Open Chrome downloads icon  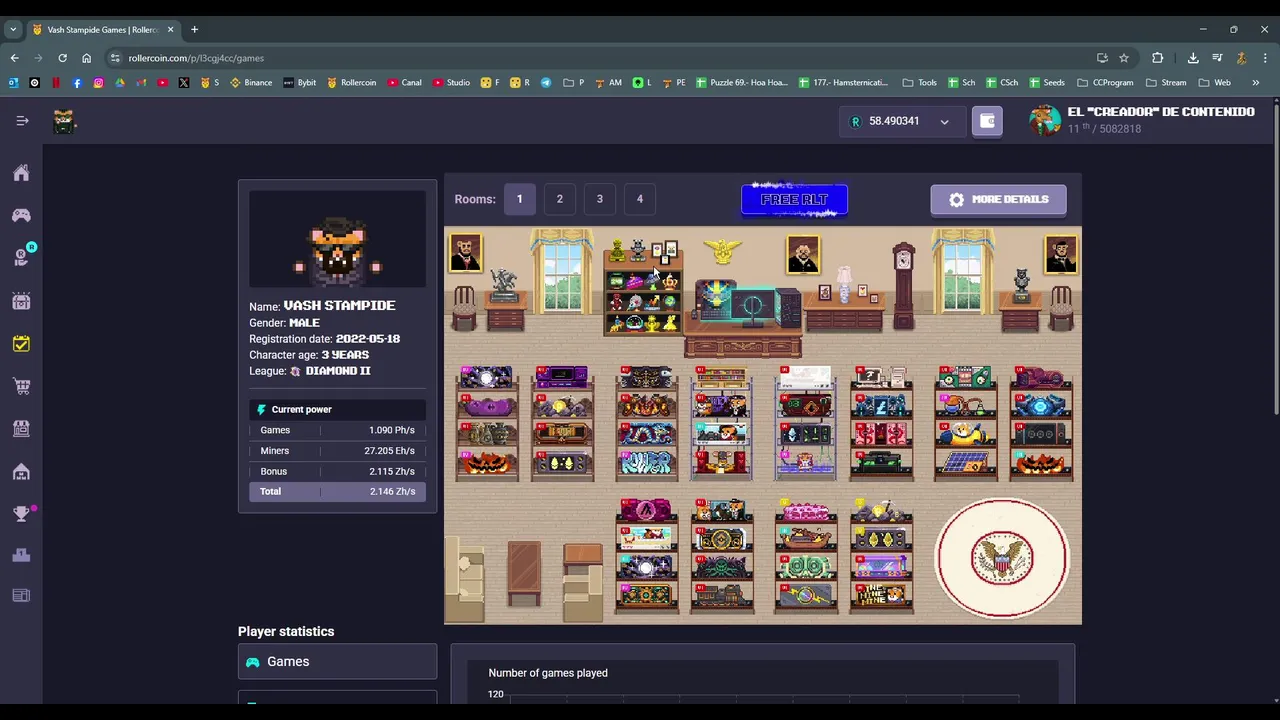click(x=1193, y=58)
